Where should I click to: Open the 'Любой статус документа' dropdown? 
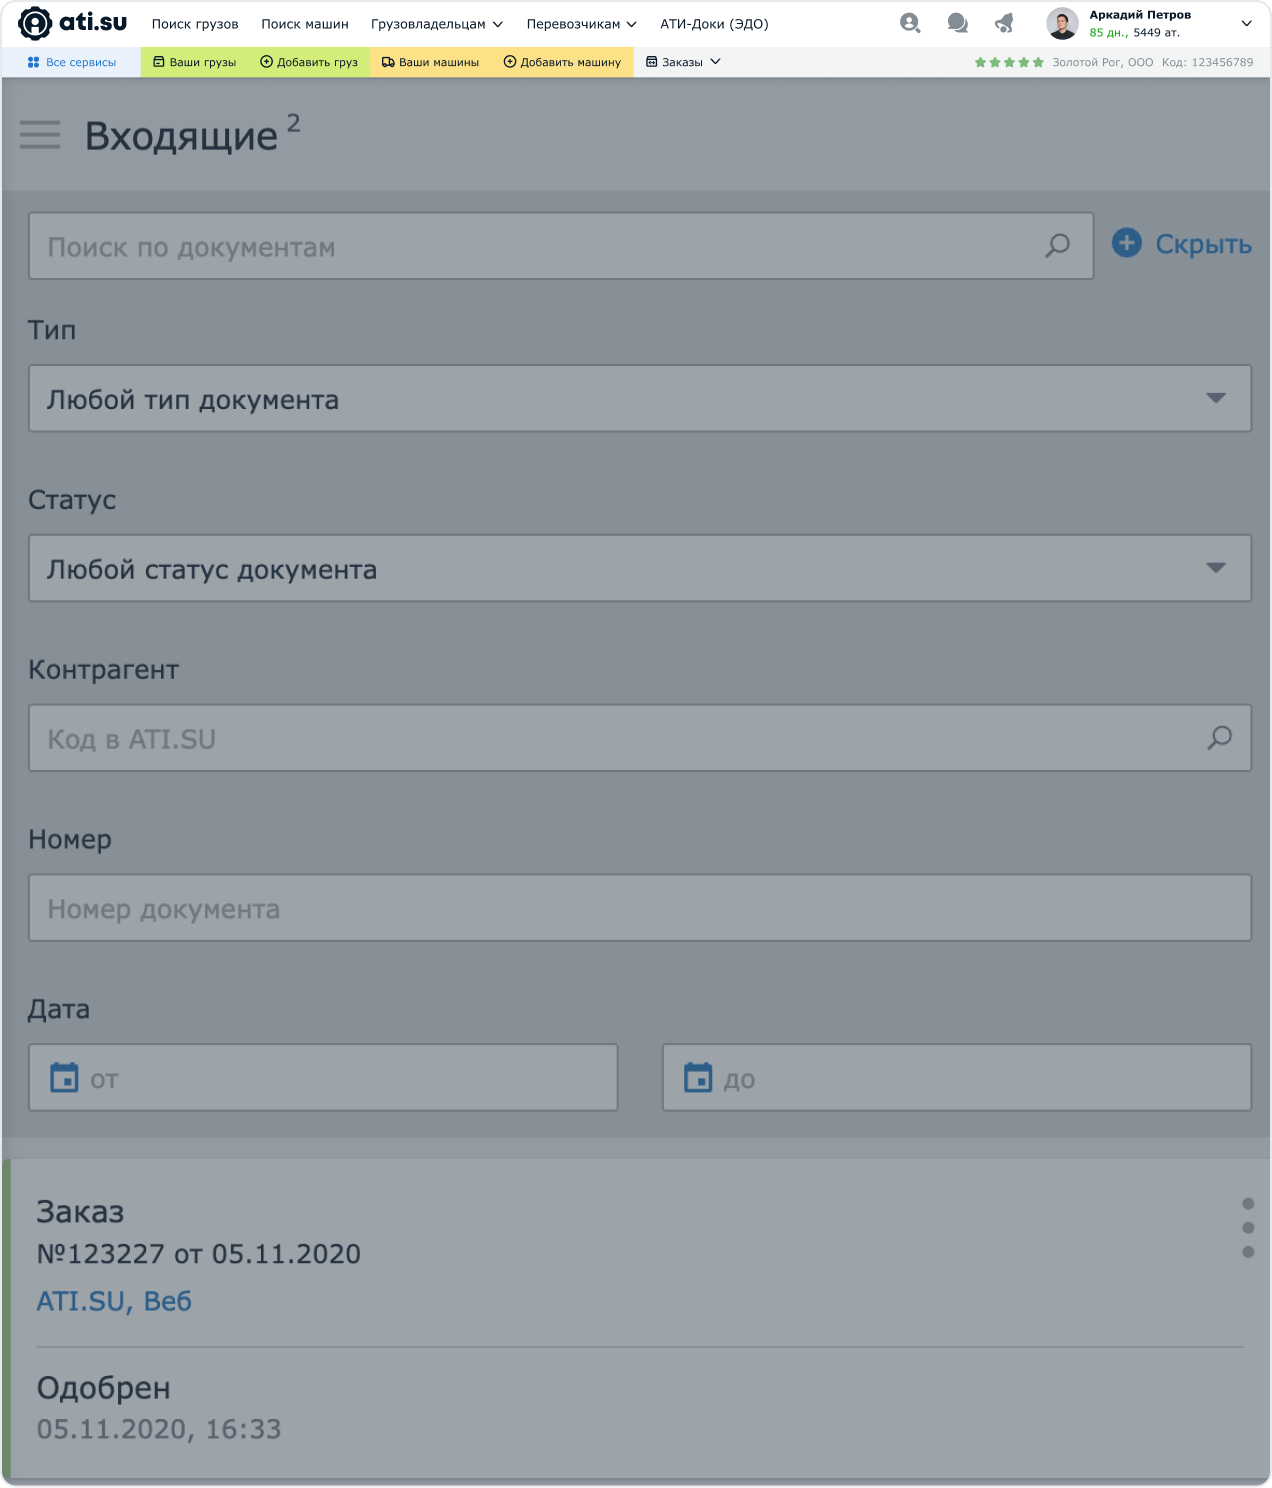coord(639,569)
